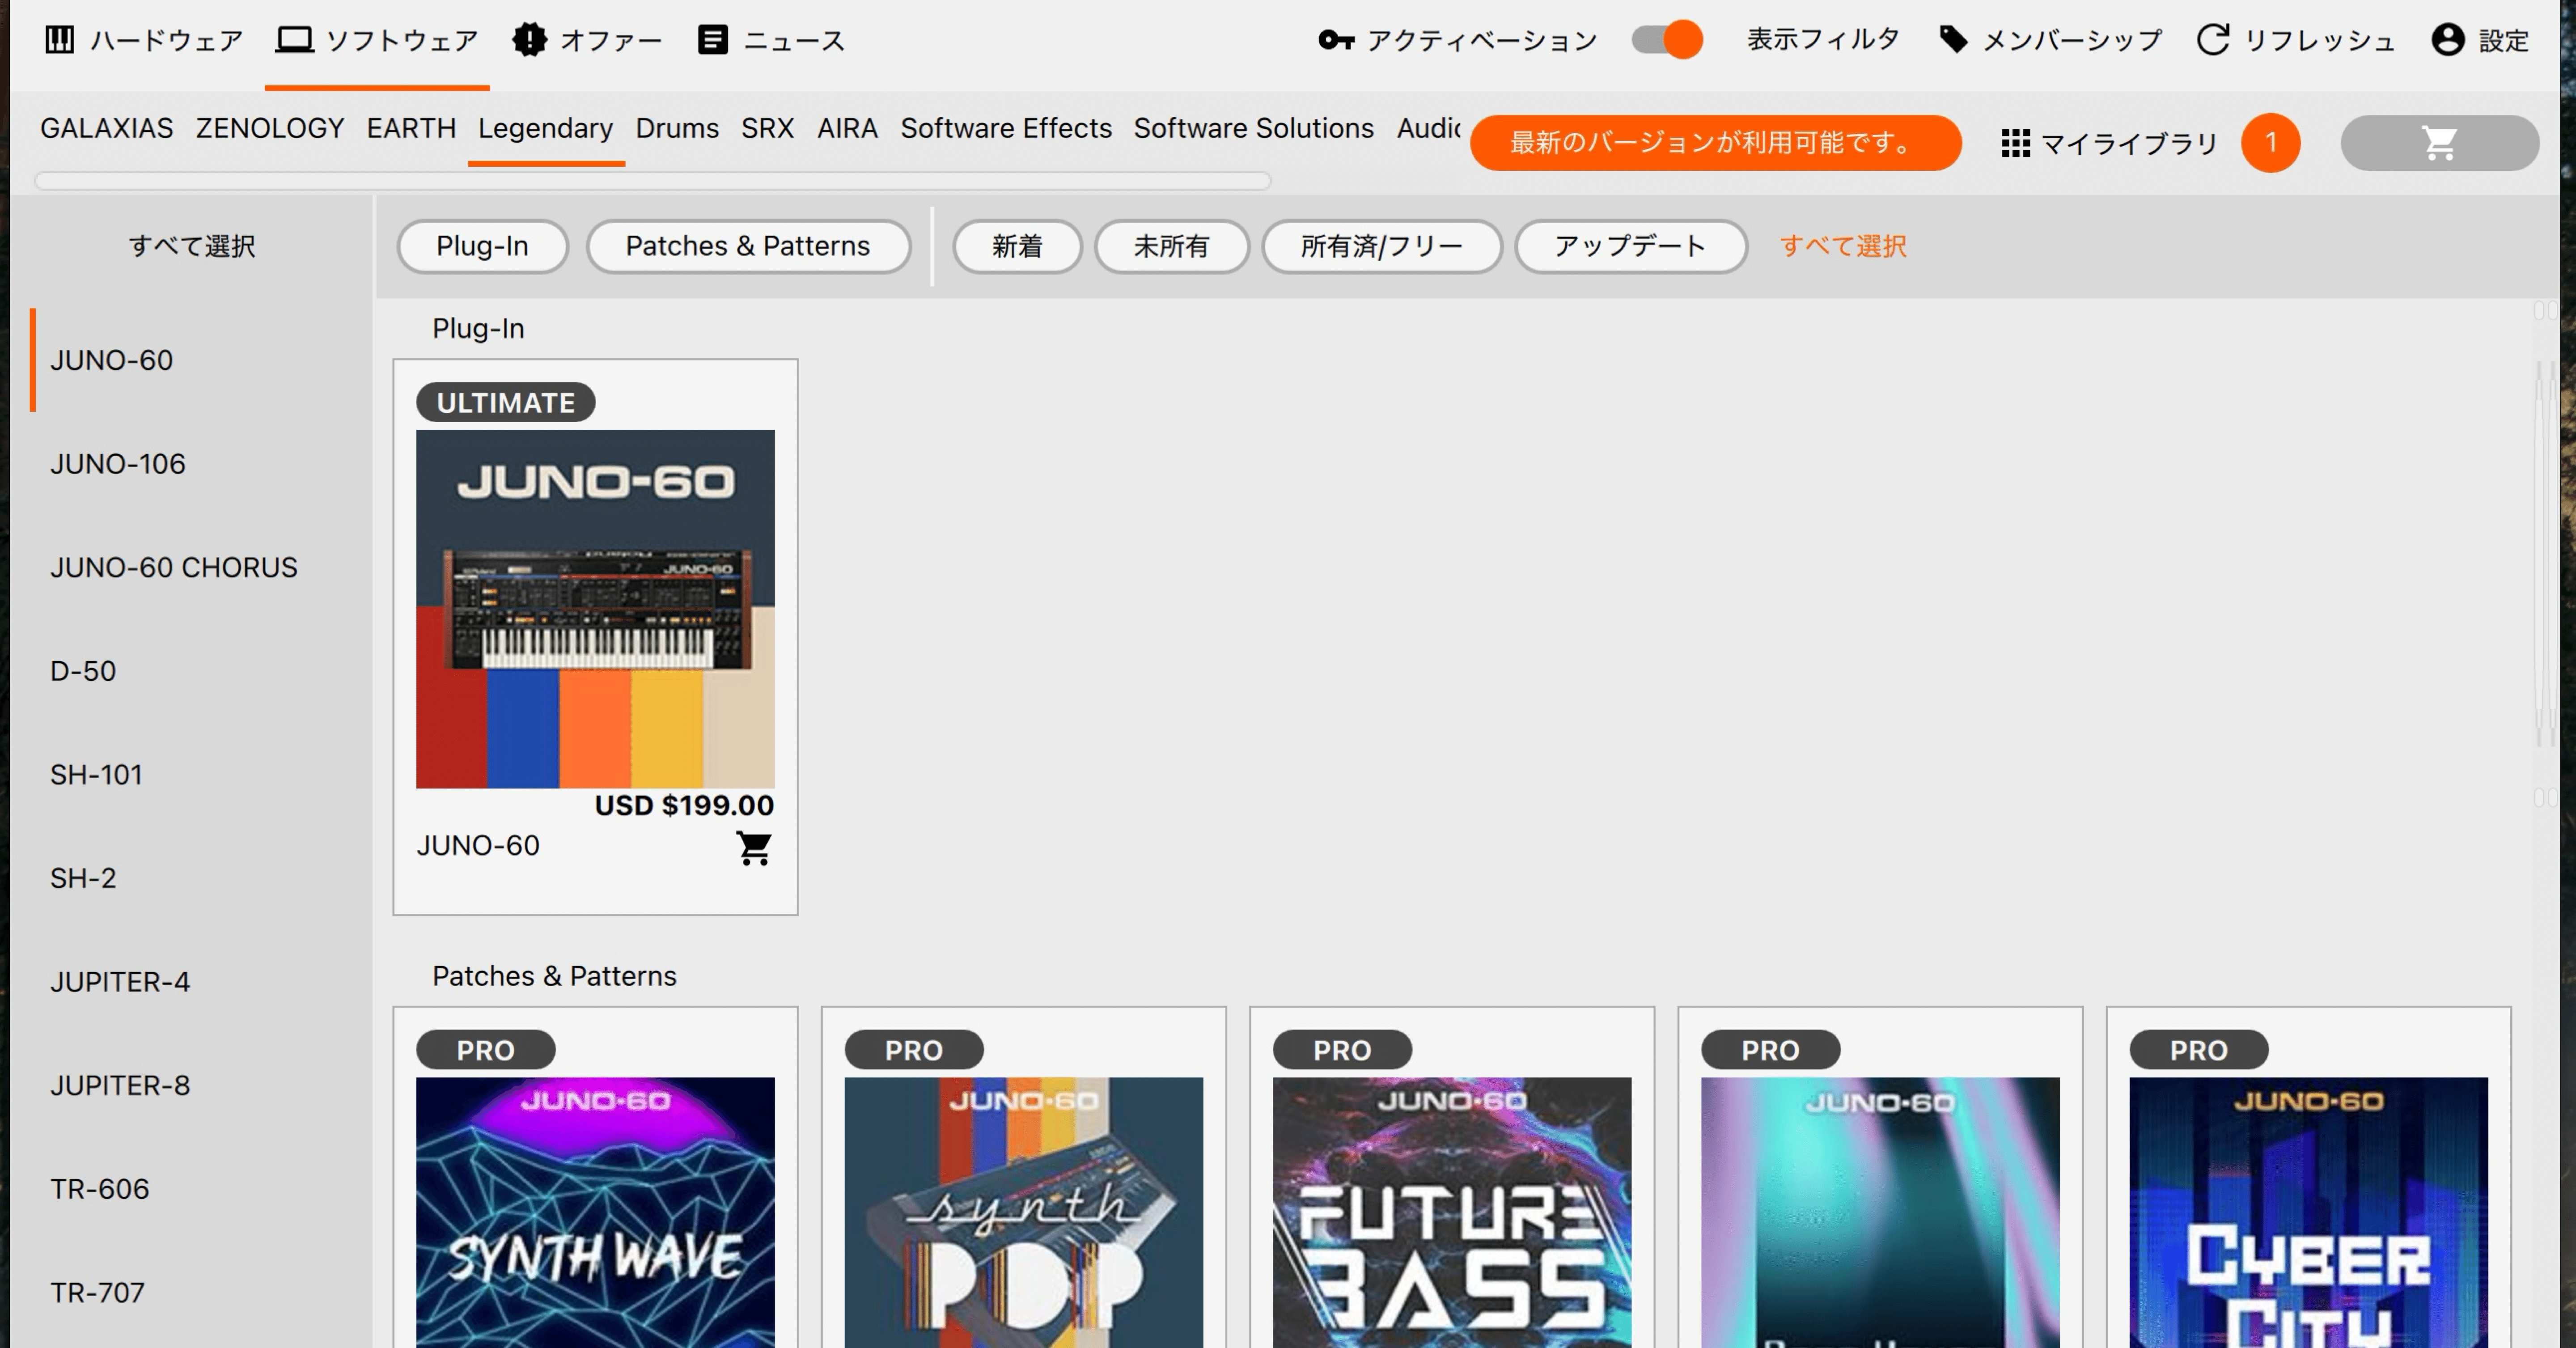Click 最新のバージョンが利用可能です update button
Viewport: 2576px width, 1348px height.
pos(1715,143)
